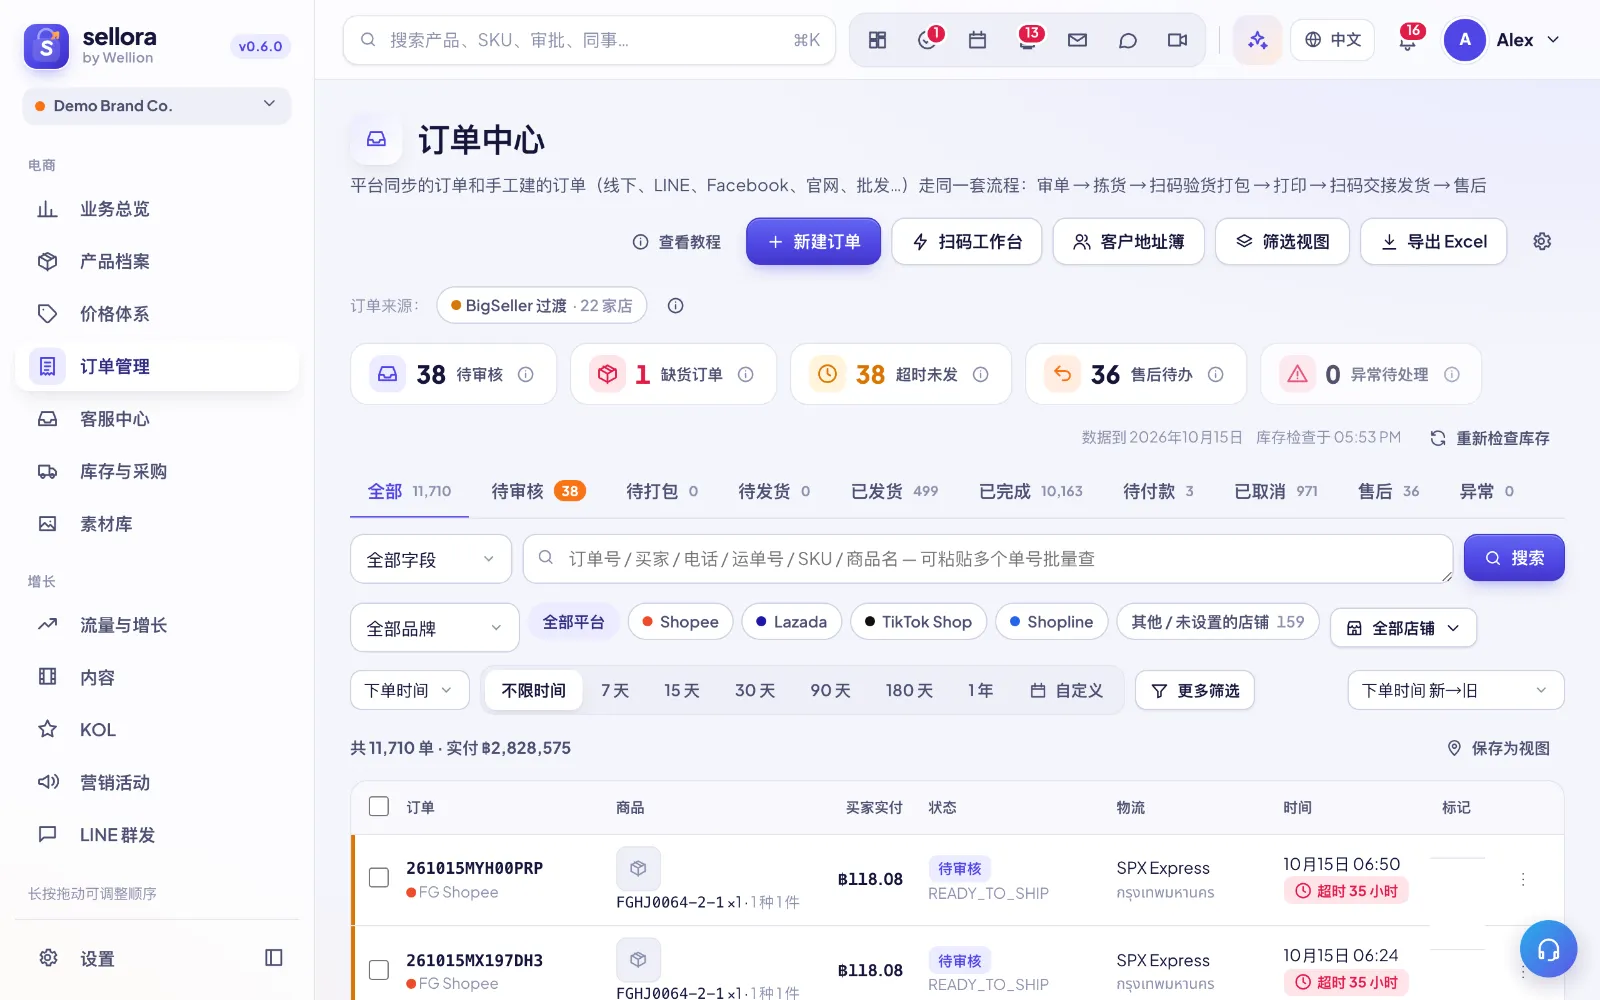
Task: Click the 重新检查库存 link
Action: point(1490,438)
